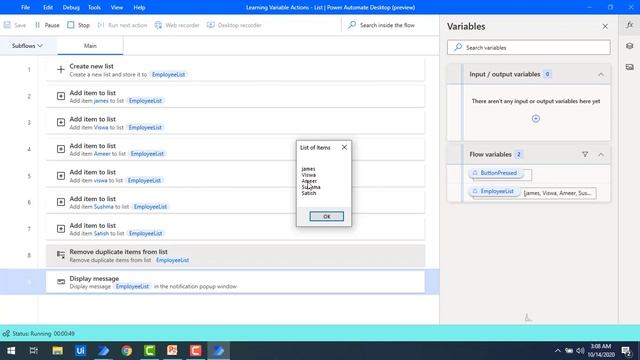Screen dimensions: 640x360
Task: Show hidden system tray icons
Action: point(557,351)
